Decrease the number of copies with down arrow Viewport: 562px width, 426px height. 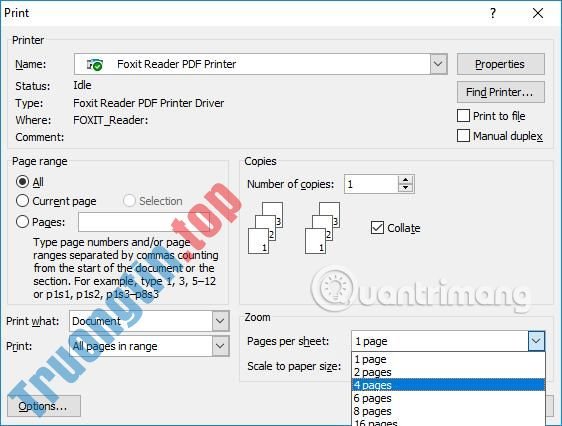click(x=405, y=188)
